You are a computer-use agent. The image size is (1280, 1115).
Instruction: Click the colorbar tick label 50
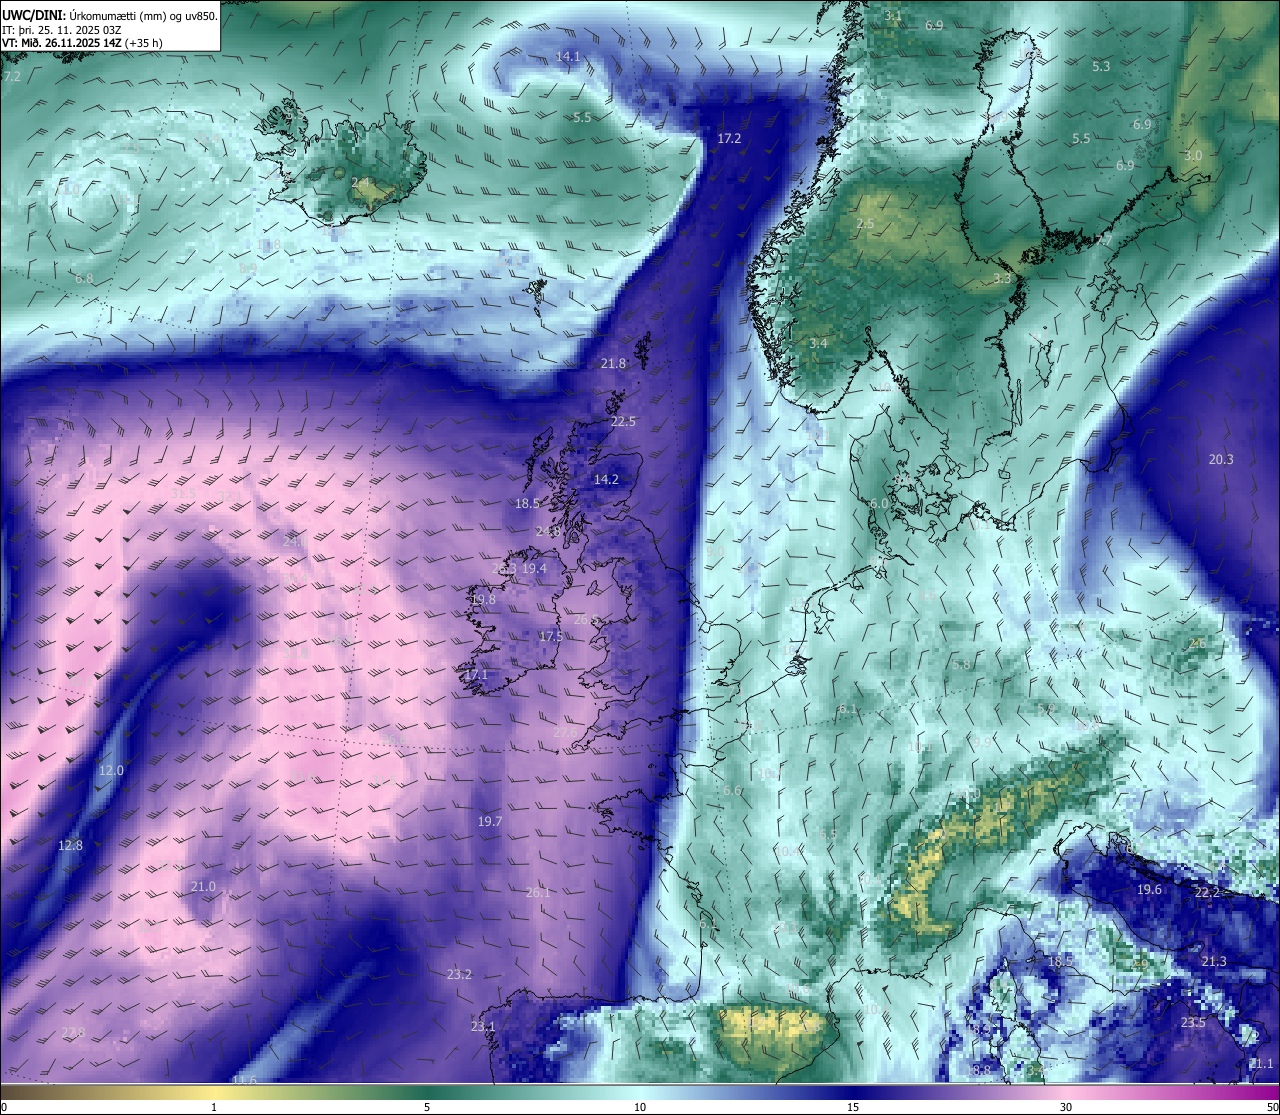(x=1272, y=1107)
